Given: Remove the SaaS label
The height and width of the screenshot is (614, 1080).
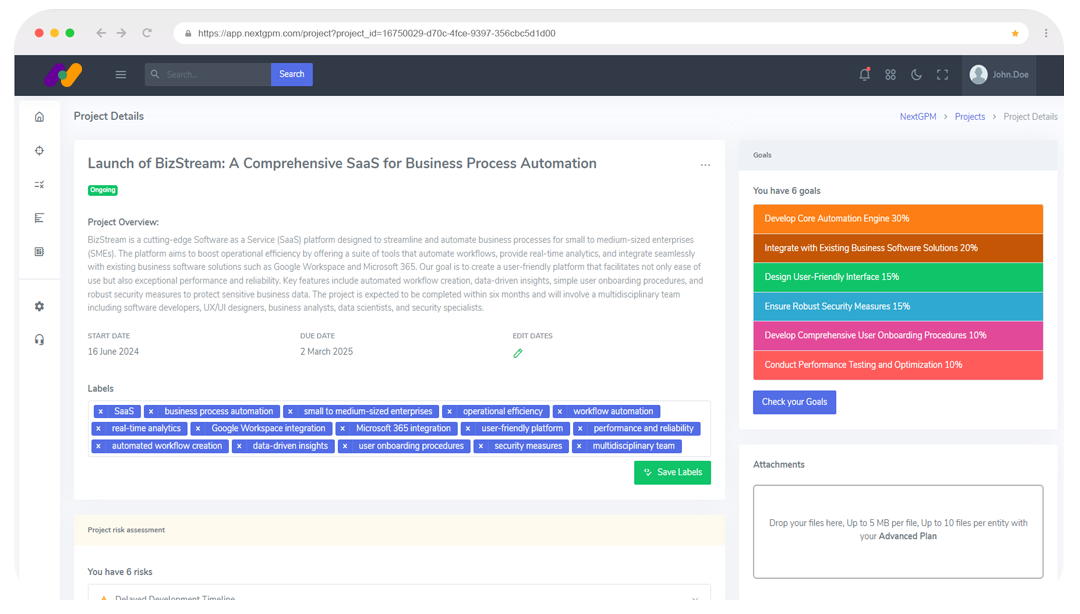Looking at the screenshot, I should point(101,411).
